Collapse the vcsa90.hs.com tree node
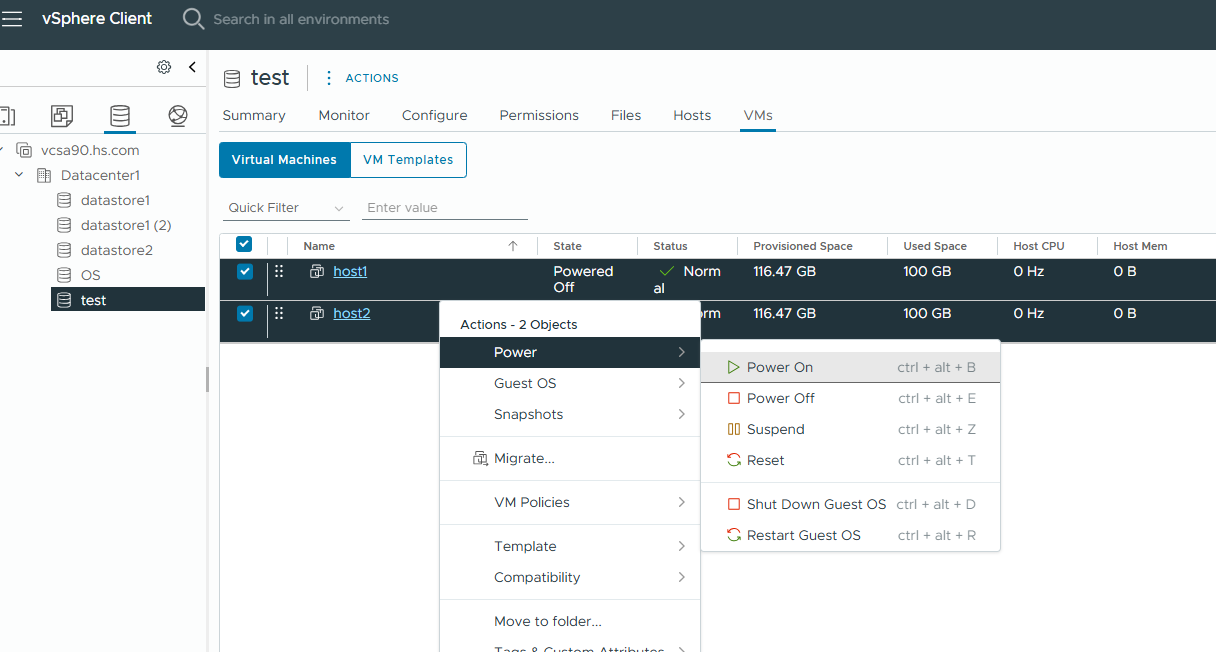This screenshot has height=652, width=1216. point(0,150)
